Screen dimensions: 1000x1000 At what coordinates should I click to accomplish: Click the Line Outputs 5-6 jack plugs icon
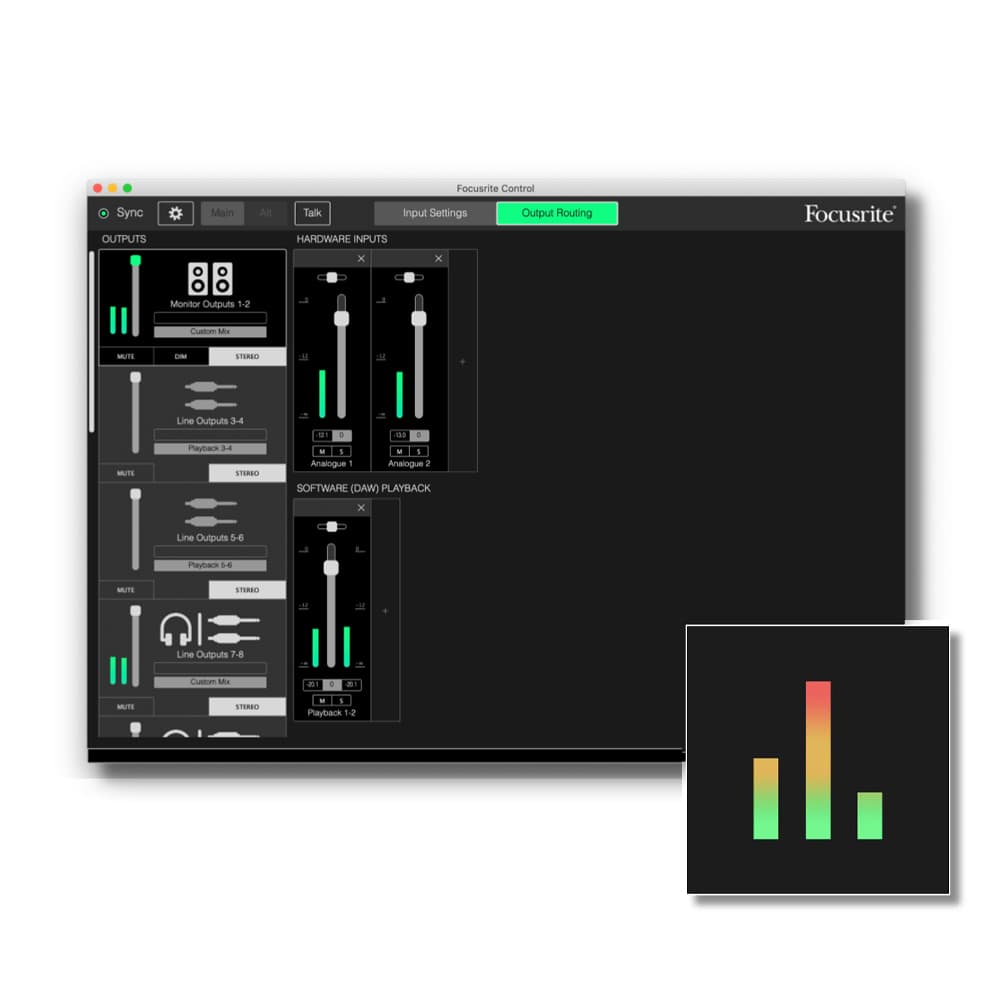click(210, 512)
